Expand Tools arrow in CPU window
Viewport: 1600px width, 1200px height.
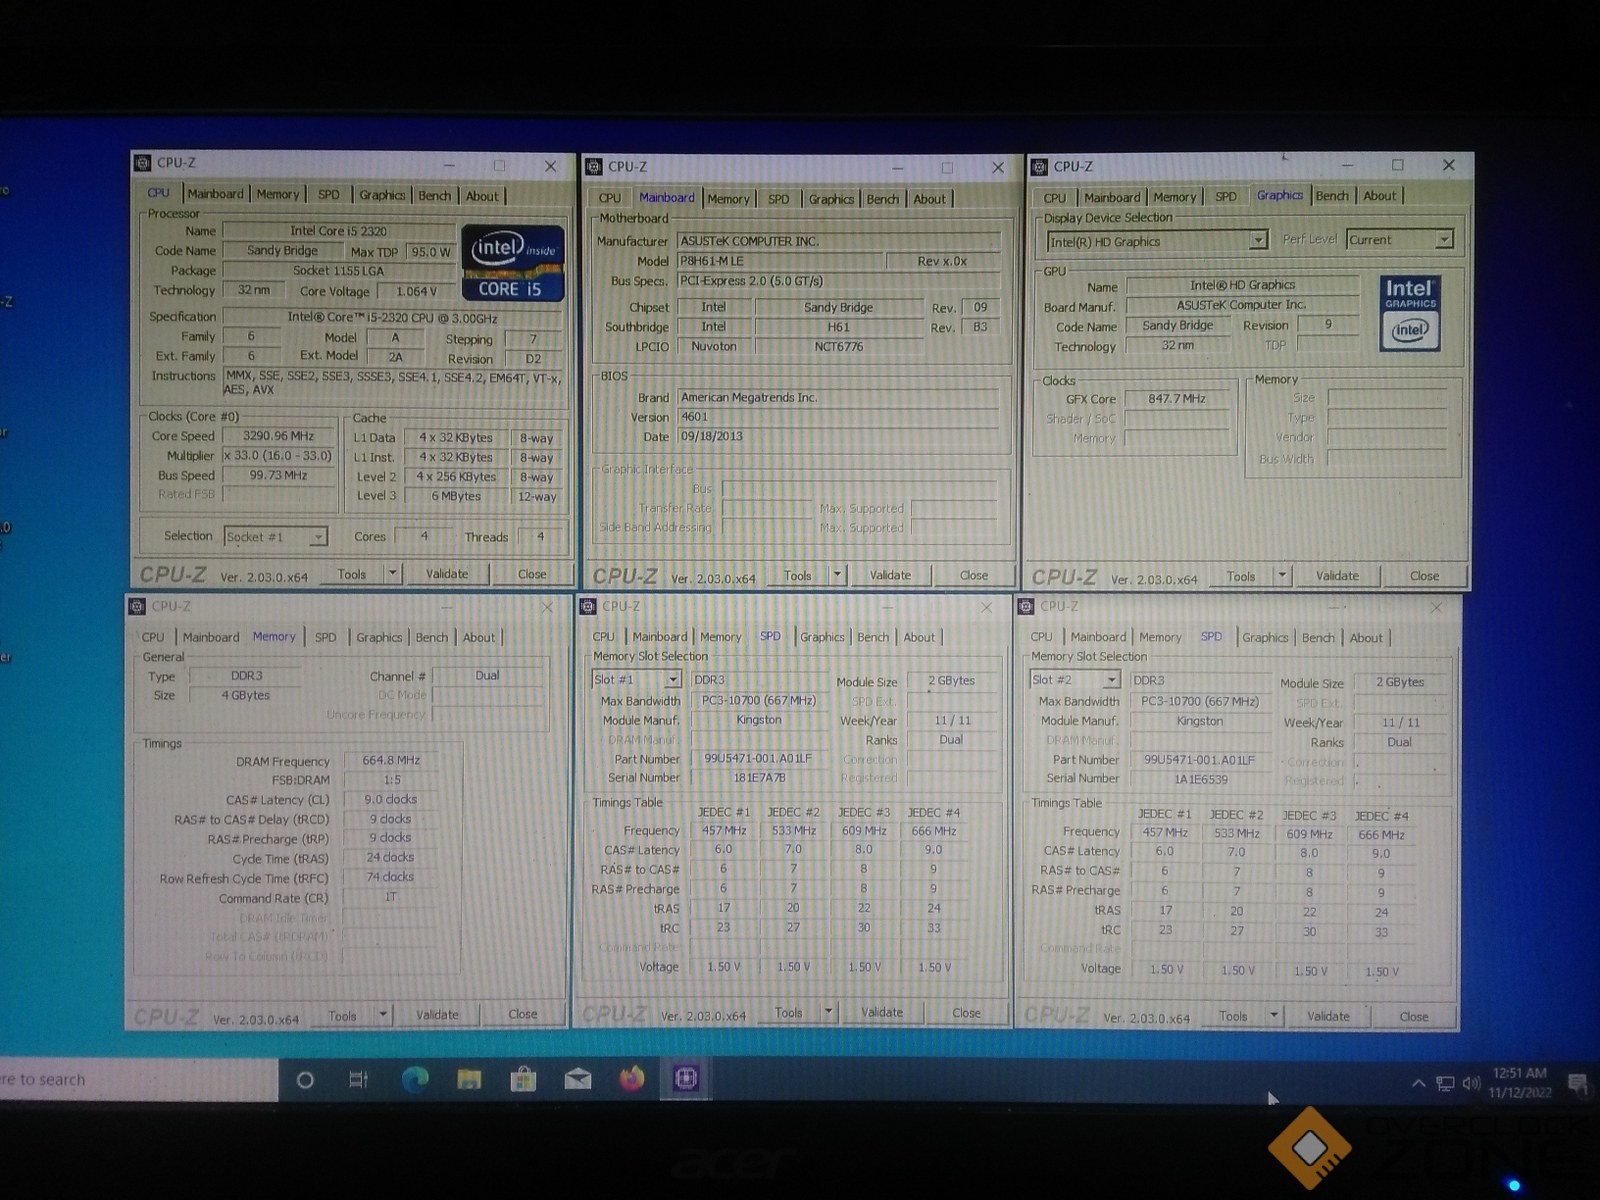[393, 573]
